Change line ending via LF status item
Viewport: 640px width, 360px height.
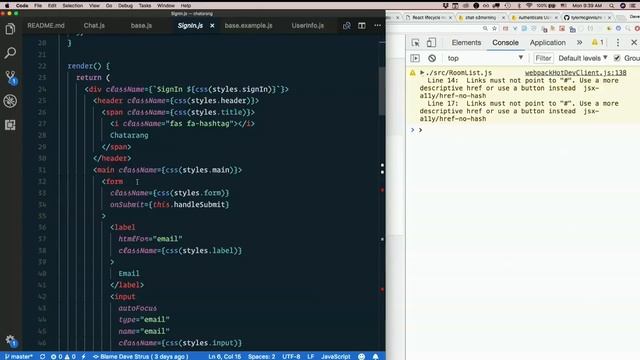pyautogui.click(x=311, y=356)
